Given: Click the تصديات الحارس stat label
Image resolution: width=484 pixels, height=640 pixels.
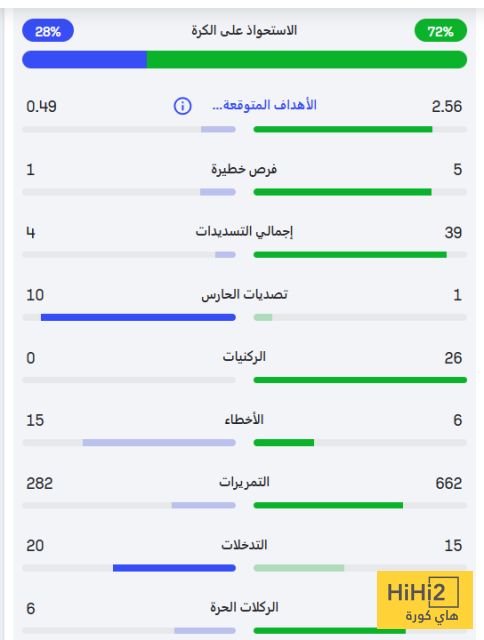Looking at the screenshot, I should tap(244, 294).
